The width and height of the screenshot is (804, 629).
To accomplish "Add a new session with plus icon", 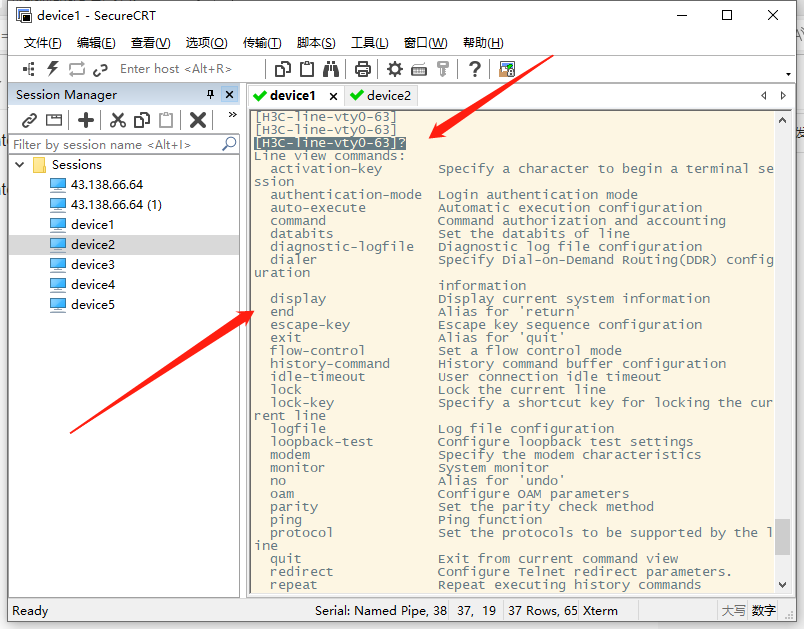I will click(86, 120).
